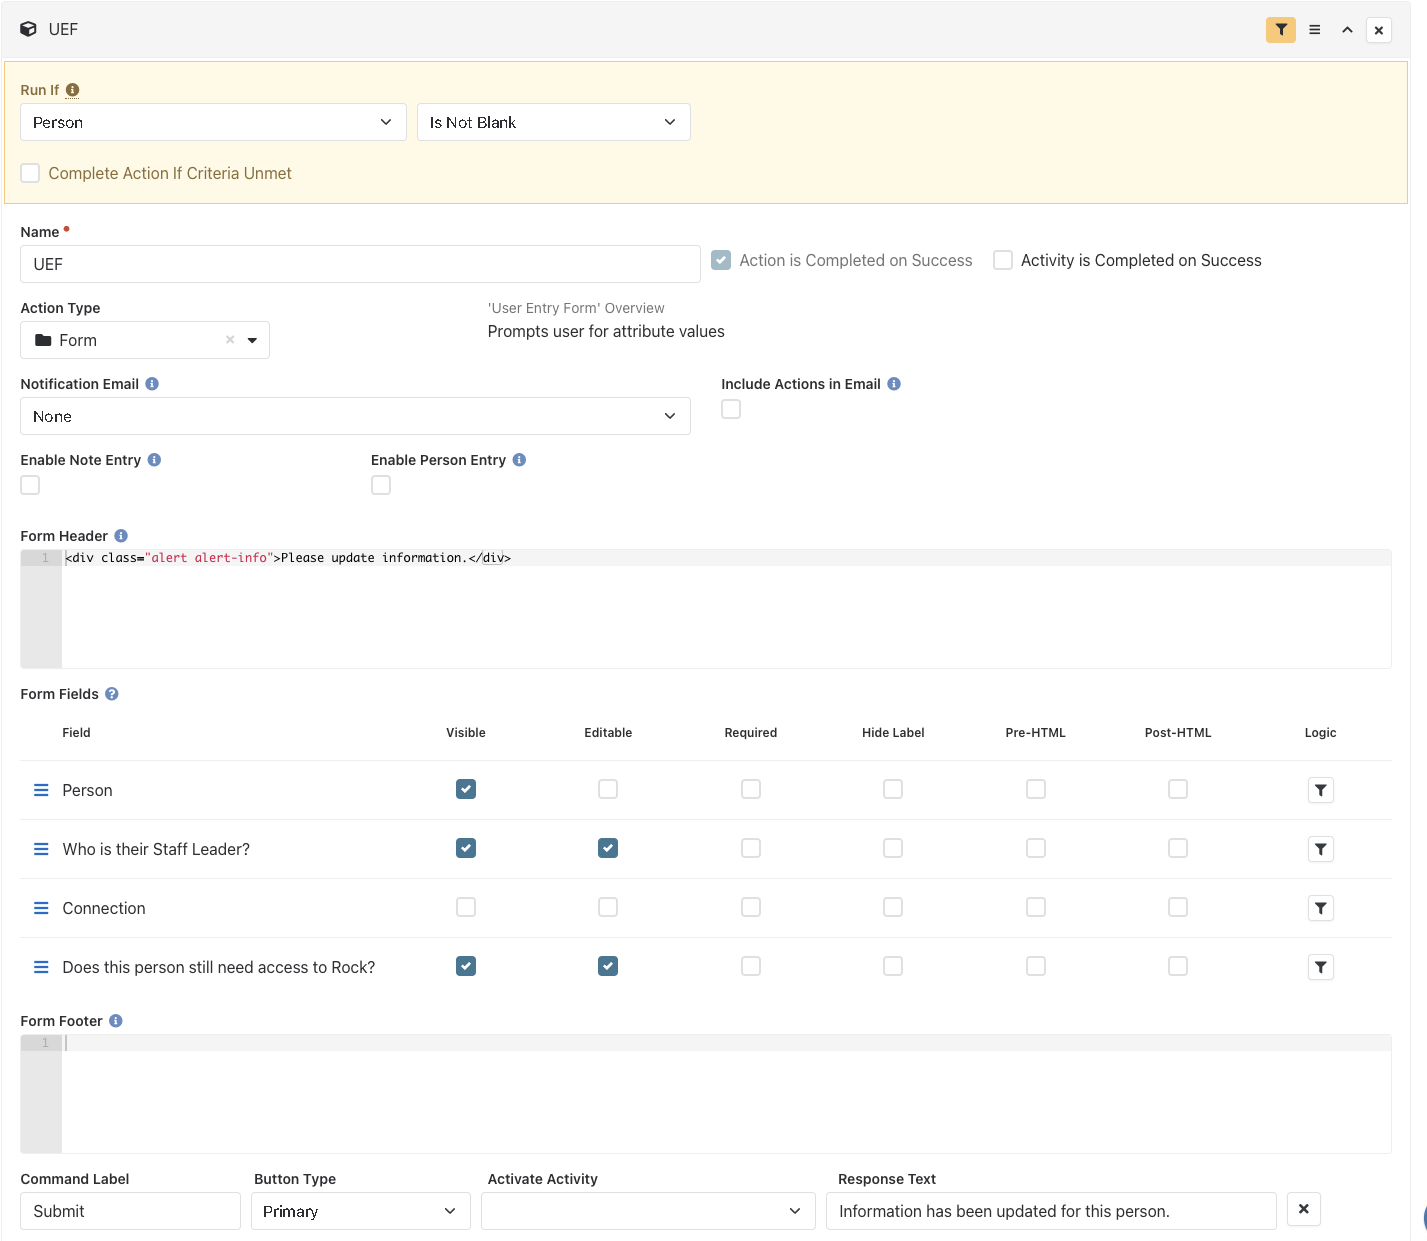Toggle Visible checkbox for Connection field
The image size is (1427, 1241).
466,907
